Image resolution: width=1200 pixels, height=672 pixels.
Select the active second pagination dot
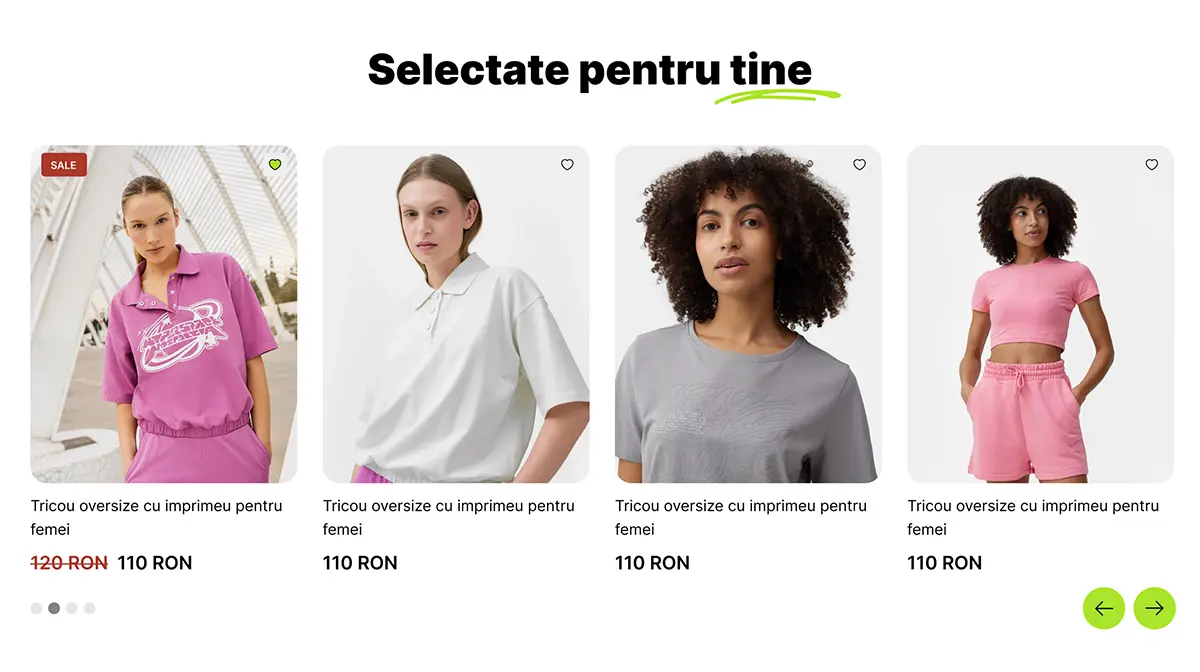(54, 608)
